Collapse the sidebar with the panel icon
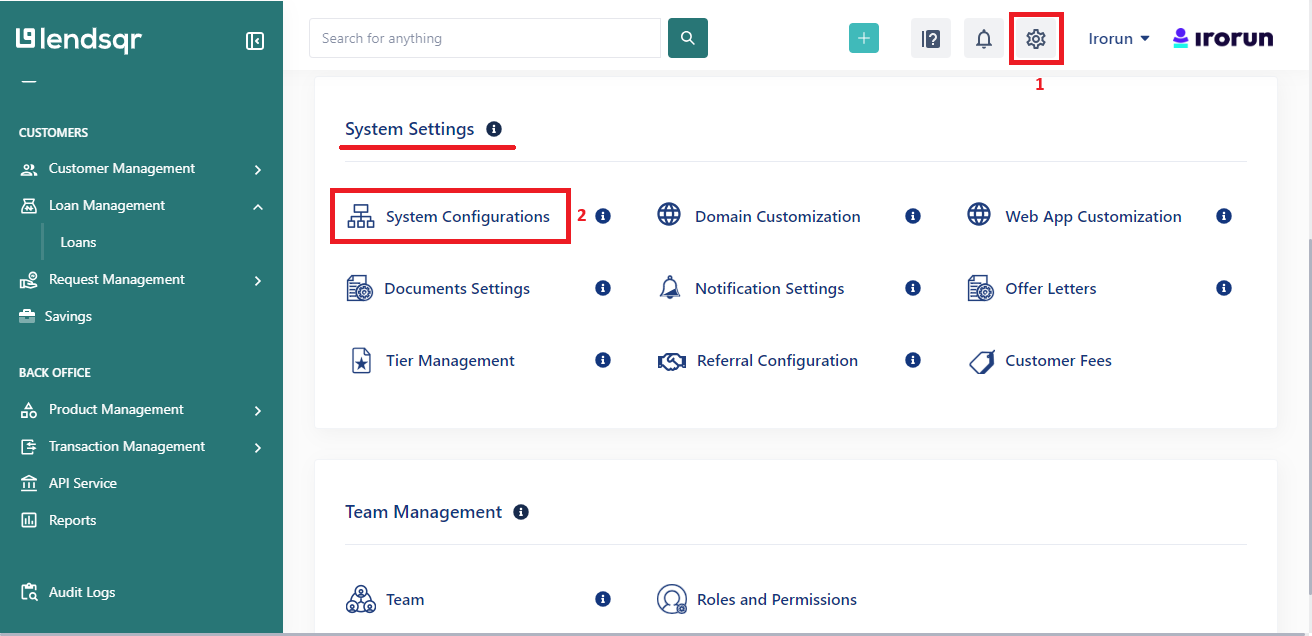The image size is (1312, 636). pyautogui.click(x=255, y=40)
